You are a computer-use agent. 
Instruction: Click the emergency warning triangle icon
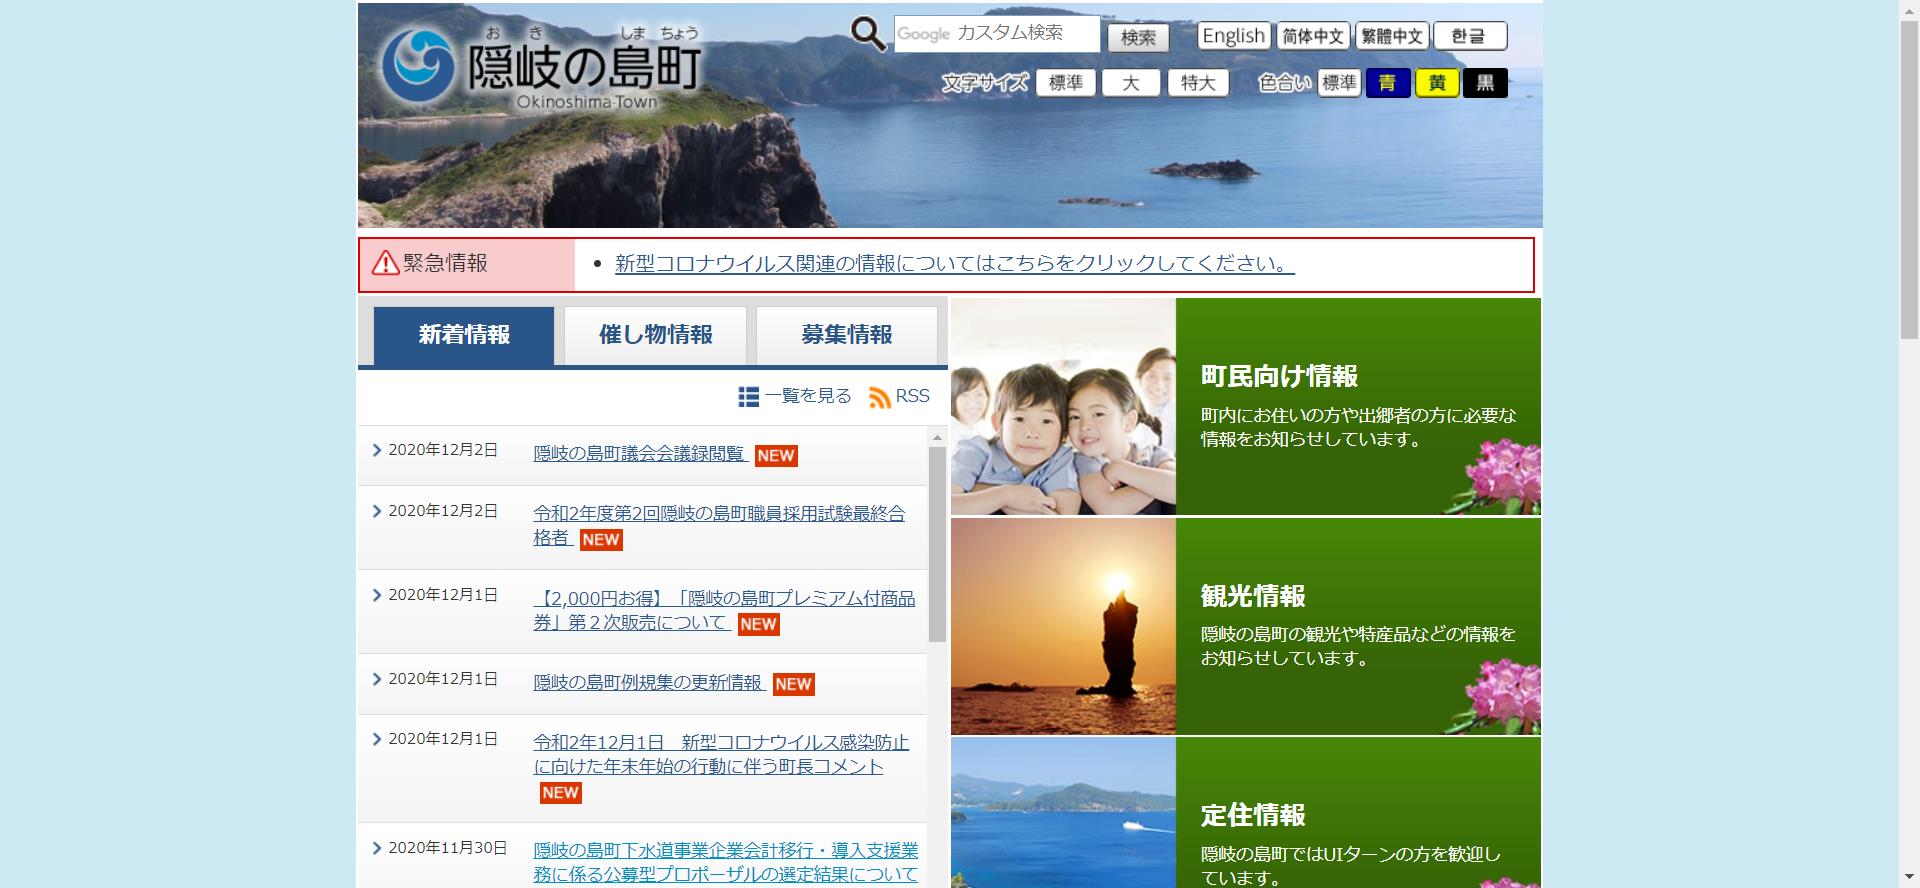385,263
